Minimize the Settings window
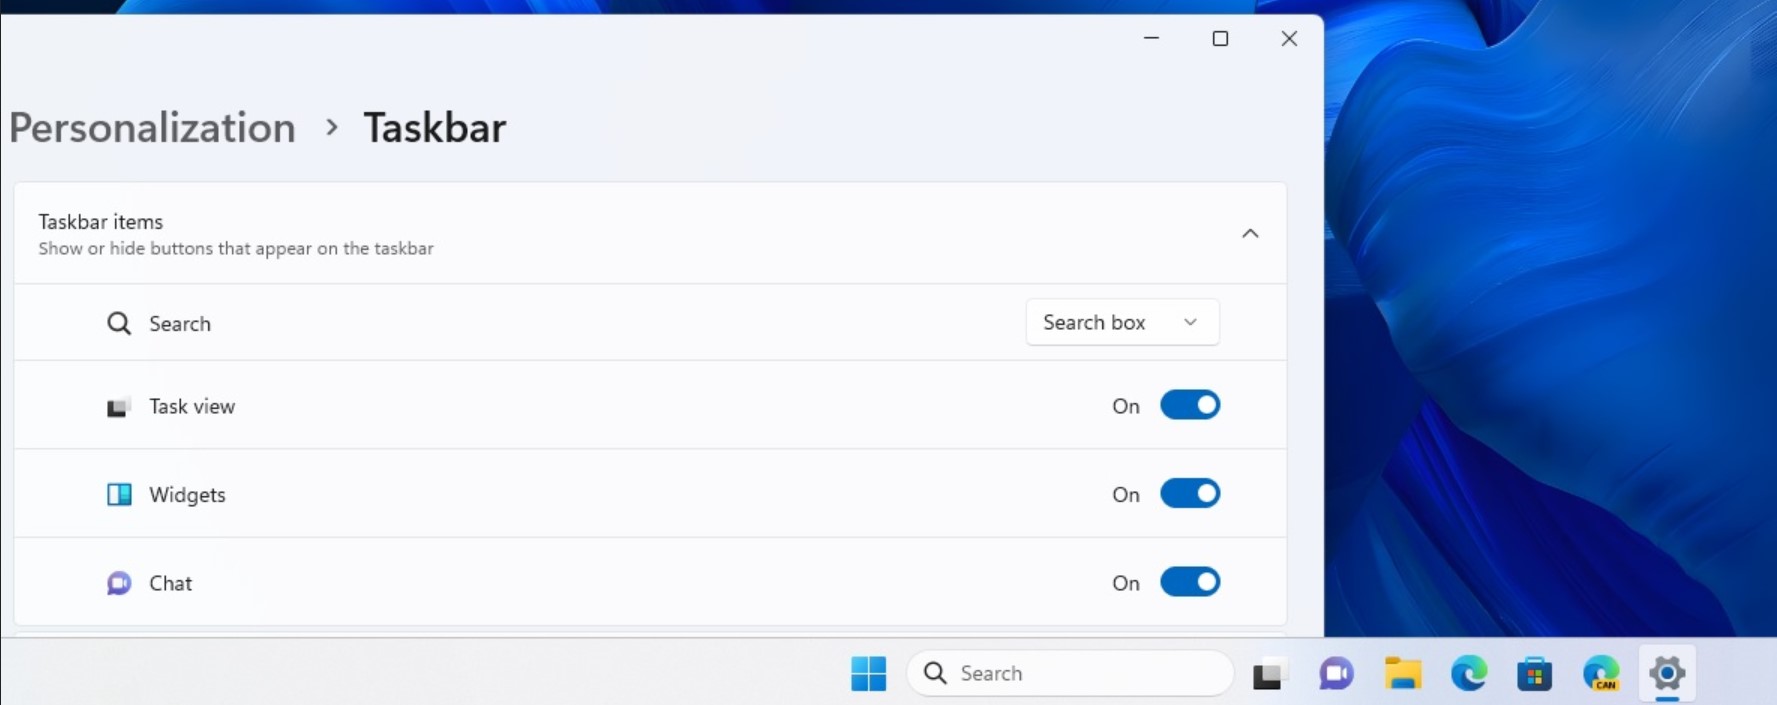Image resolution: width=1777 pixels, height=705 pixels. pos(1151,39)
